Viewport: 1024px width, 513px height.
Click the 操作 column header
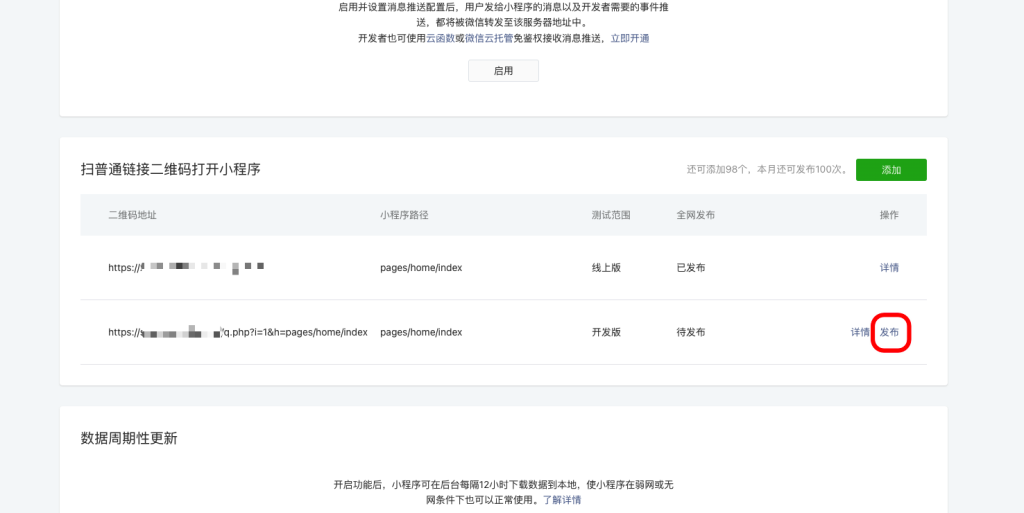coord(888,215)
